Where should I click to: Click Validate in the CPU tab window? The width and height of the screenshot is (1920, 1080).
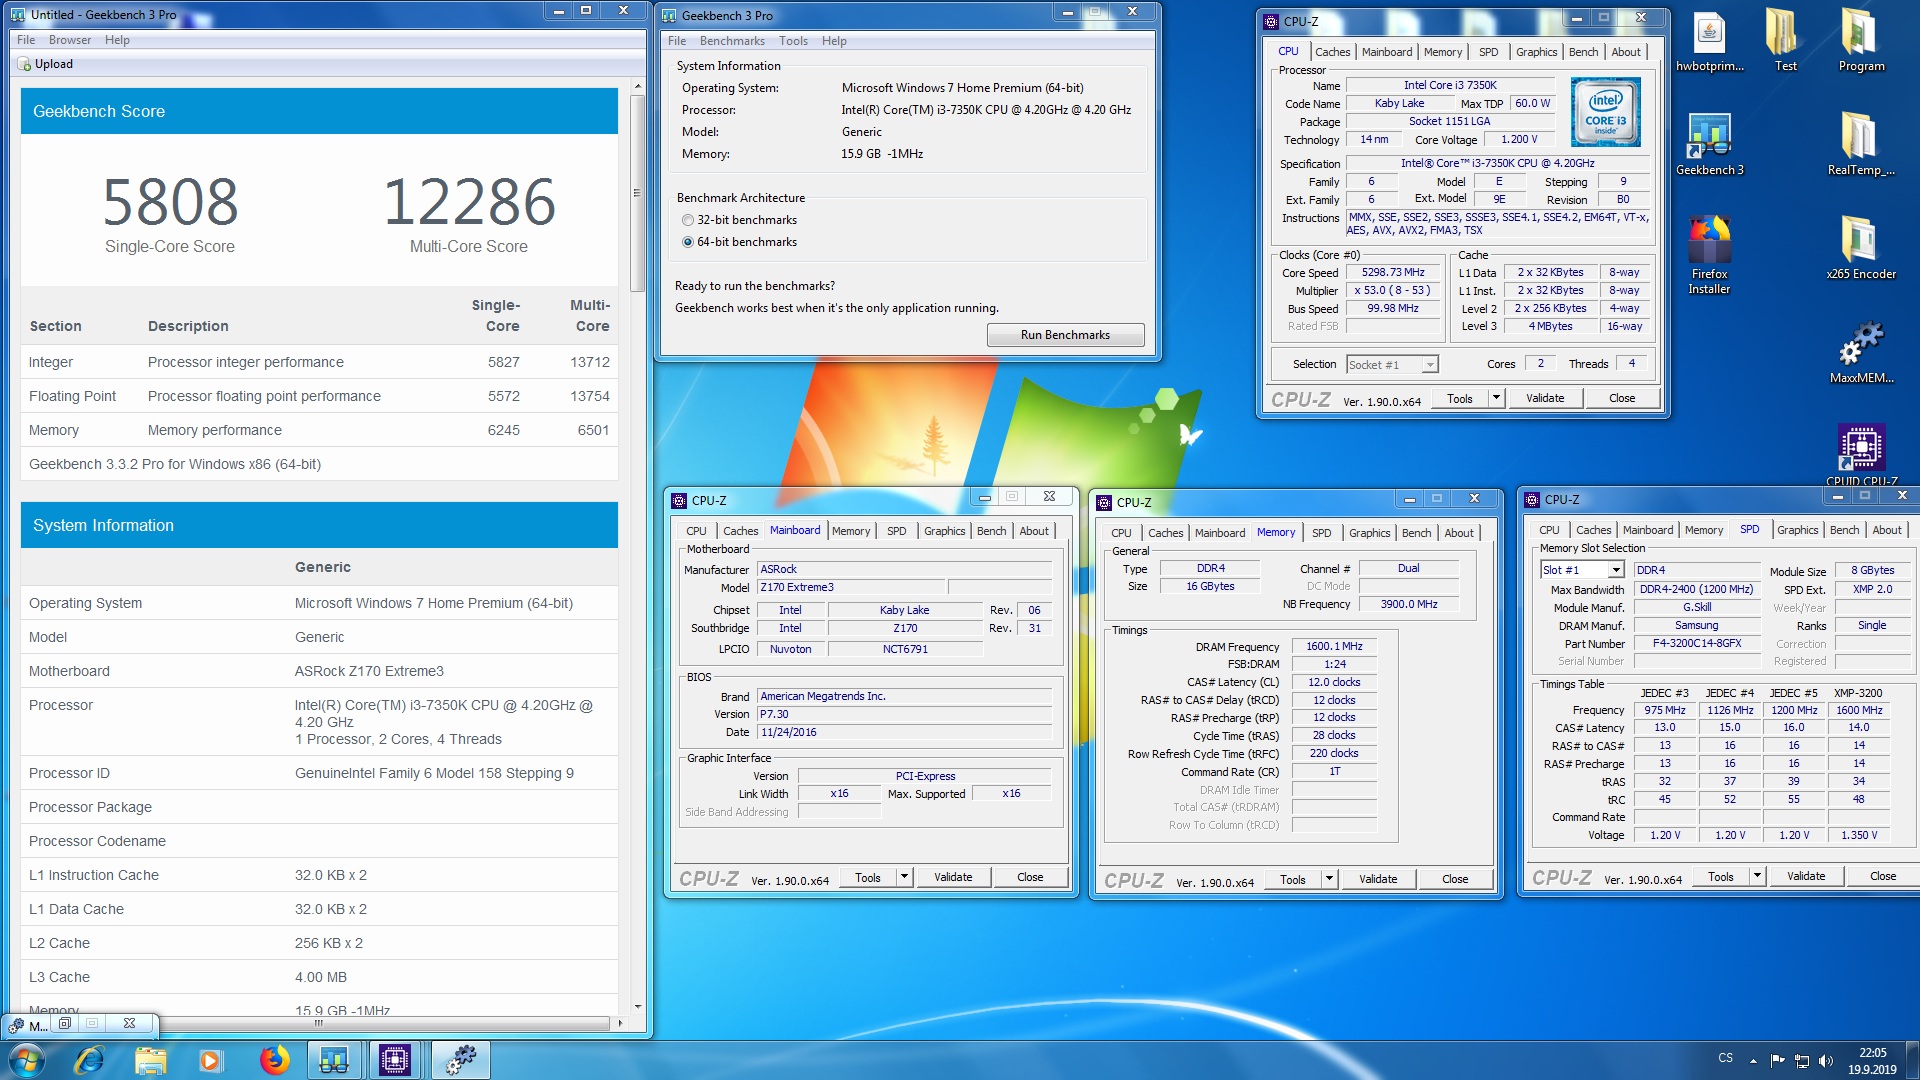pos(1545,398)
